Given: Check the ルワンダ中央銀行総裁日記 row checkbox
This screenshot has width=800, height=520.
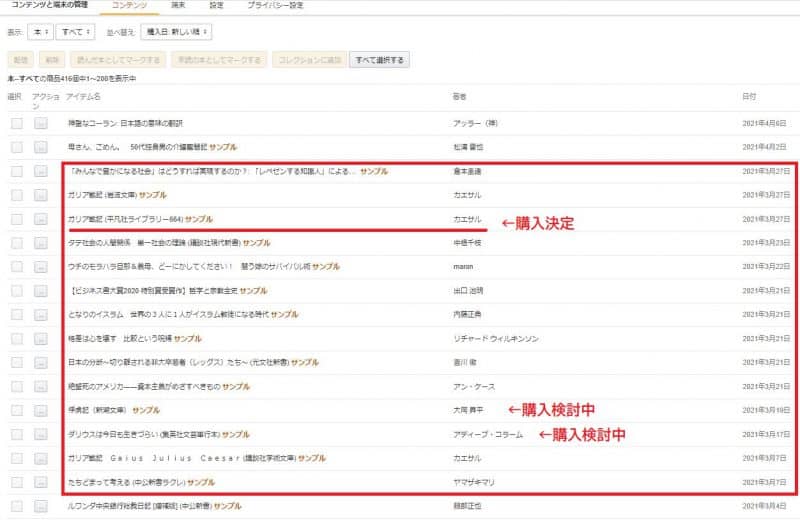Looking at the screenshot, I should click(16, 506).
